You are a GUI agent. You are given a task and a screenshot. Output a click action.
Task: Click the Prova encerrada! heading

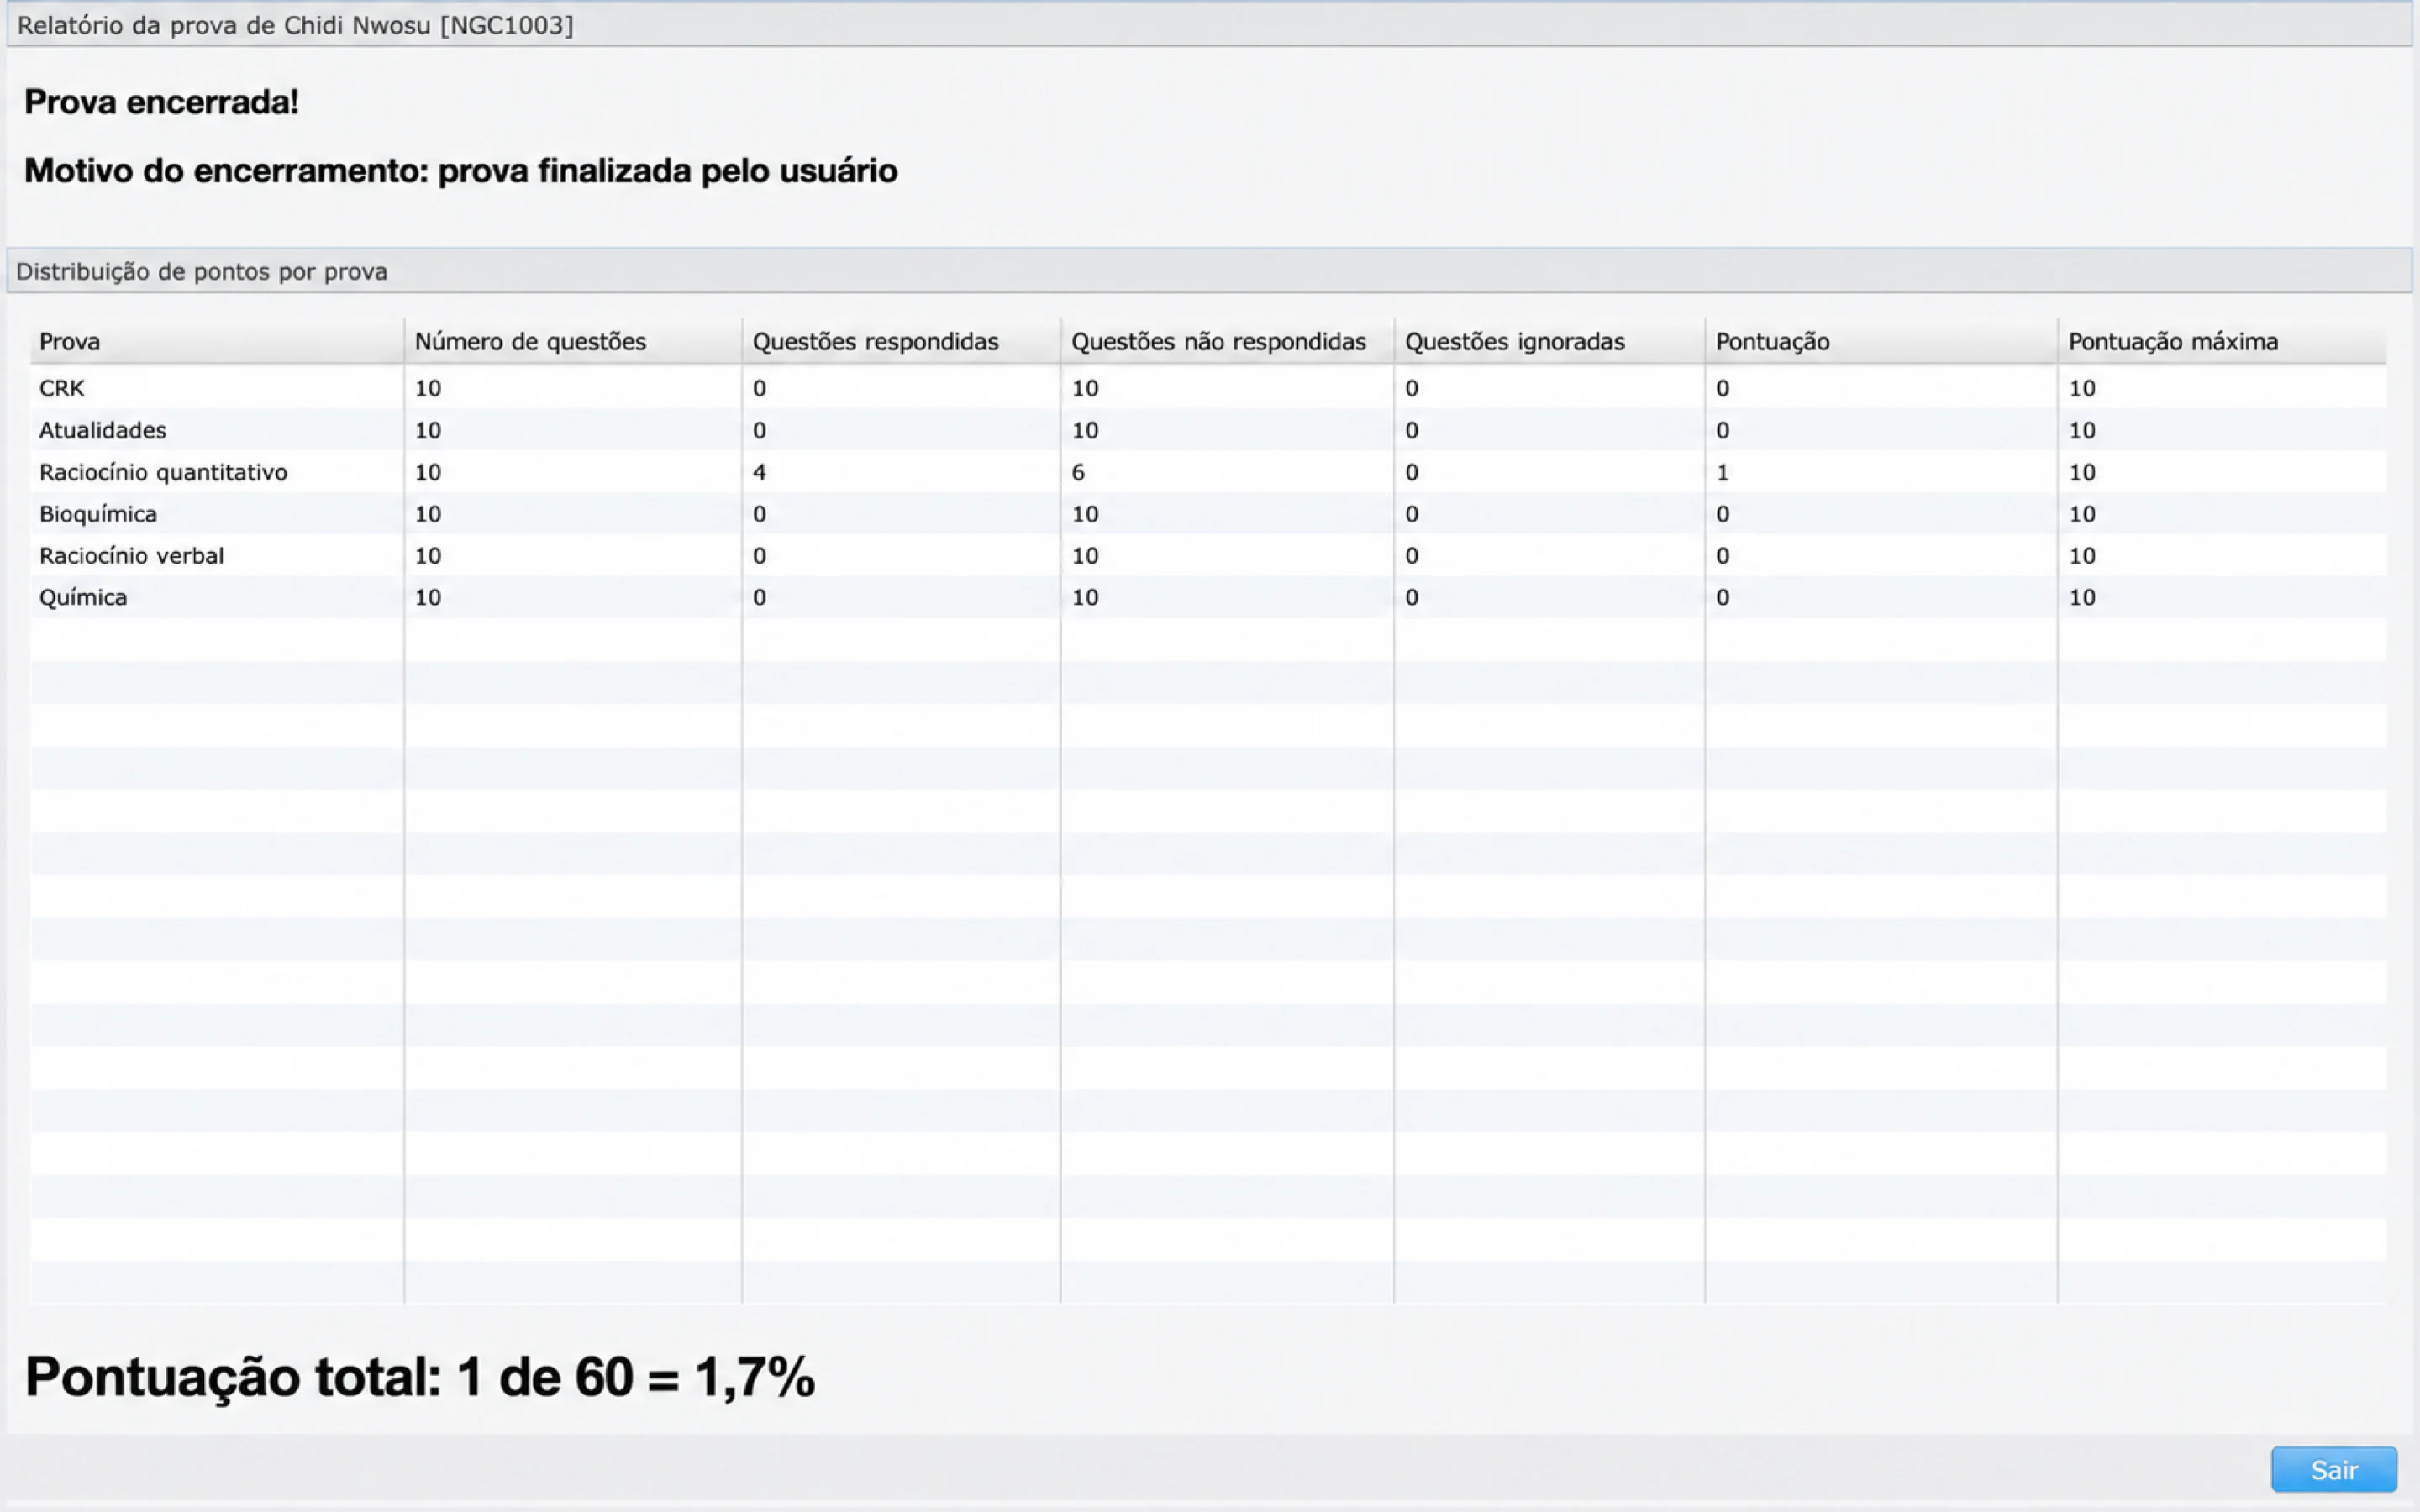(161, 102)
